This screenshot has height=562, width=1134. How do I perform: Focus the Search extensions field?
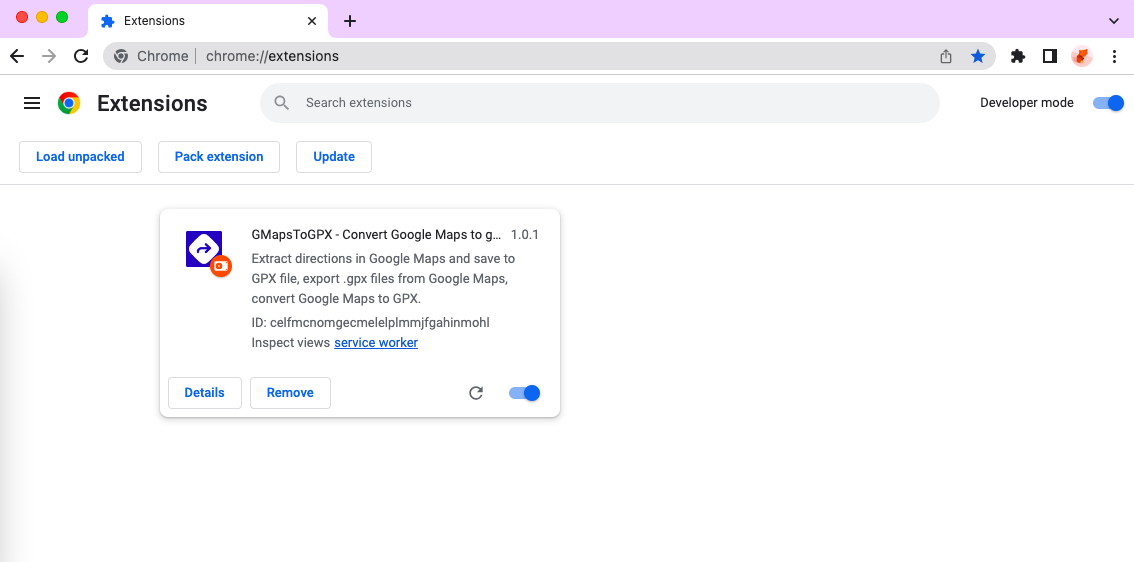[600, 103]
